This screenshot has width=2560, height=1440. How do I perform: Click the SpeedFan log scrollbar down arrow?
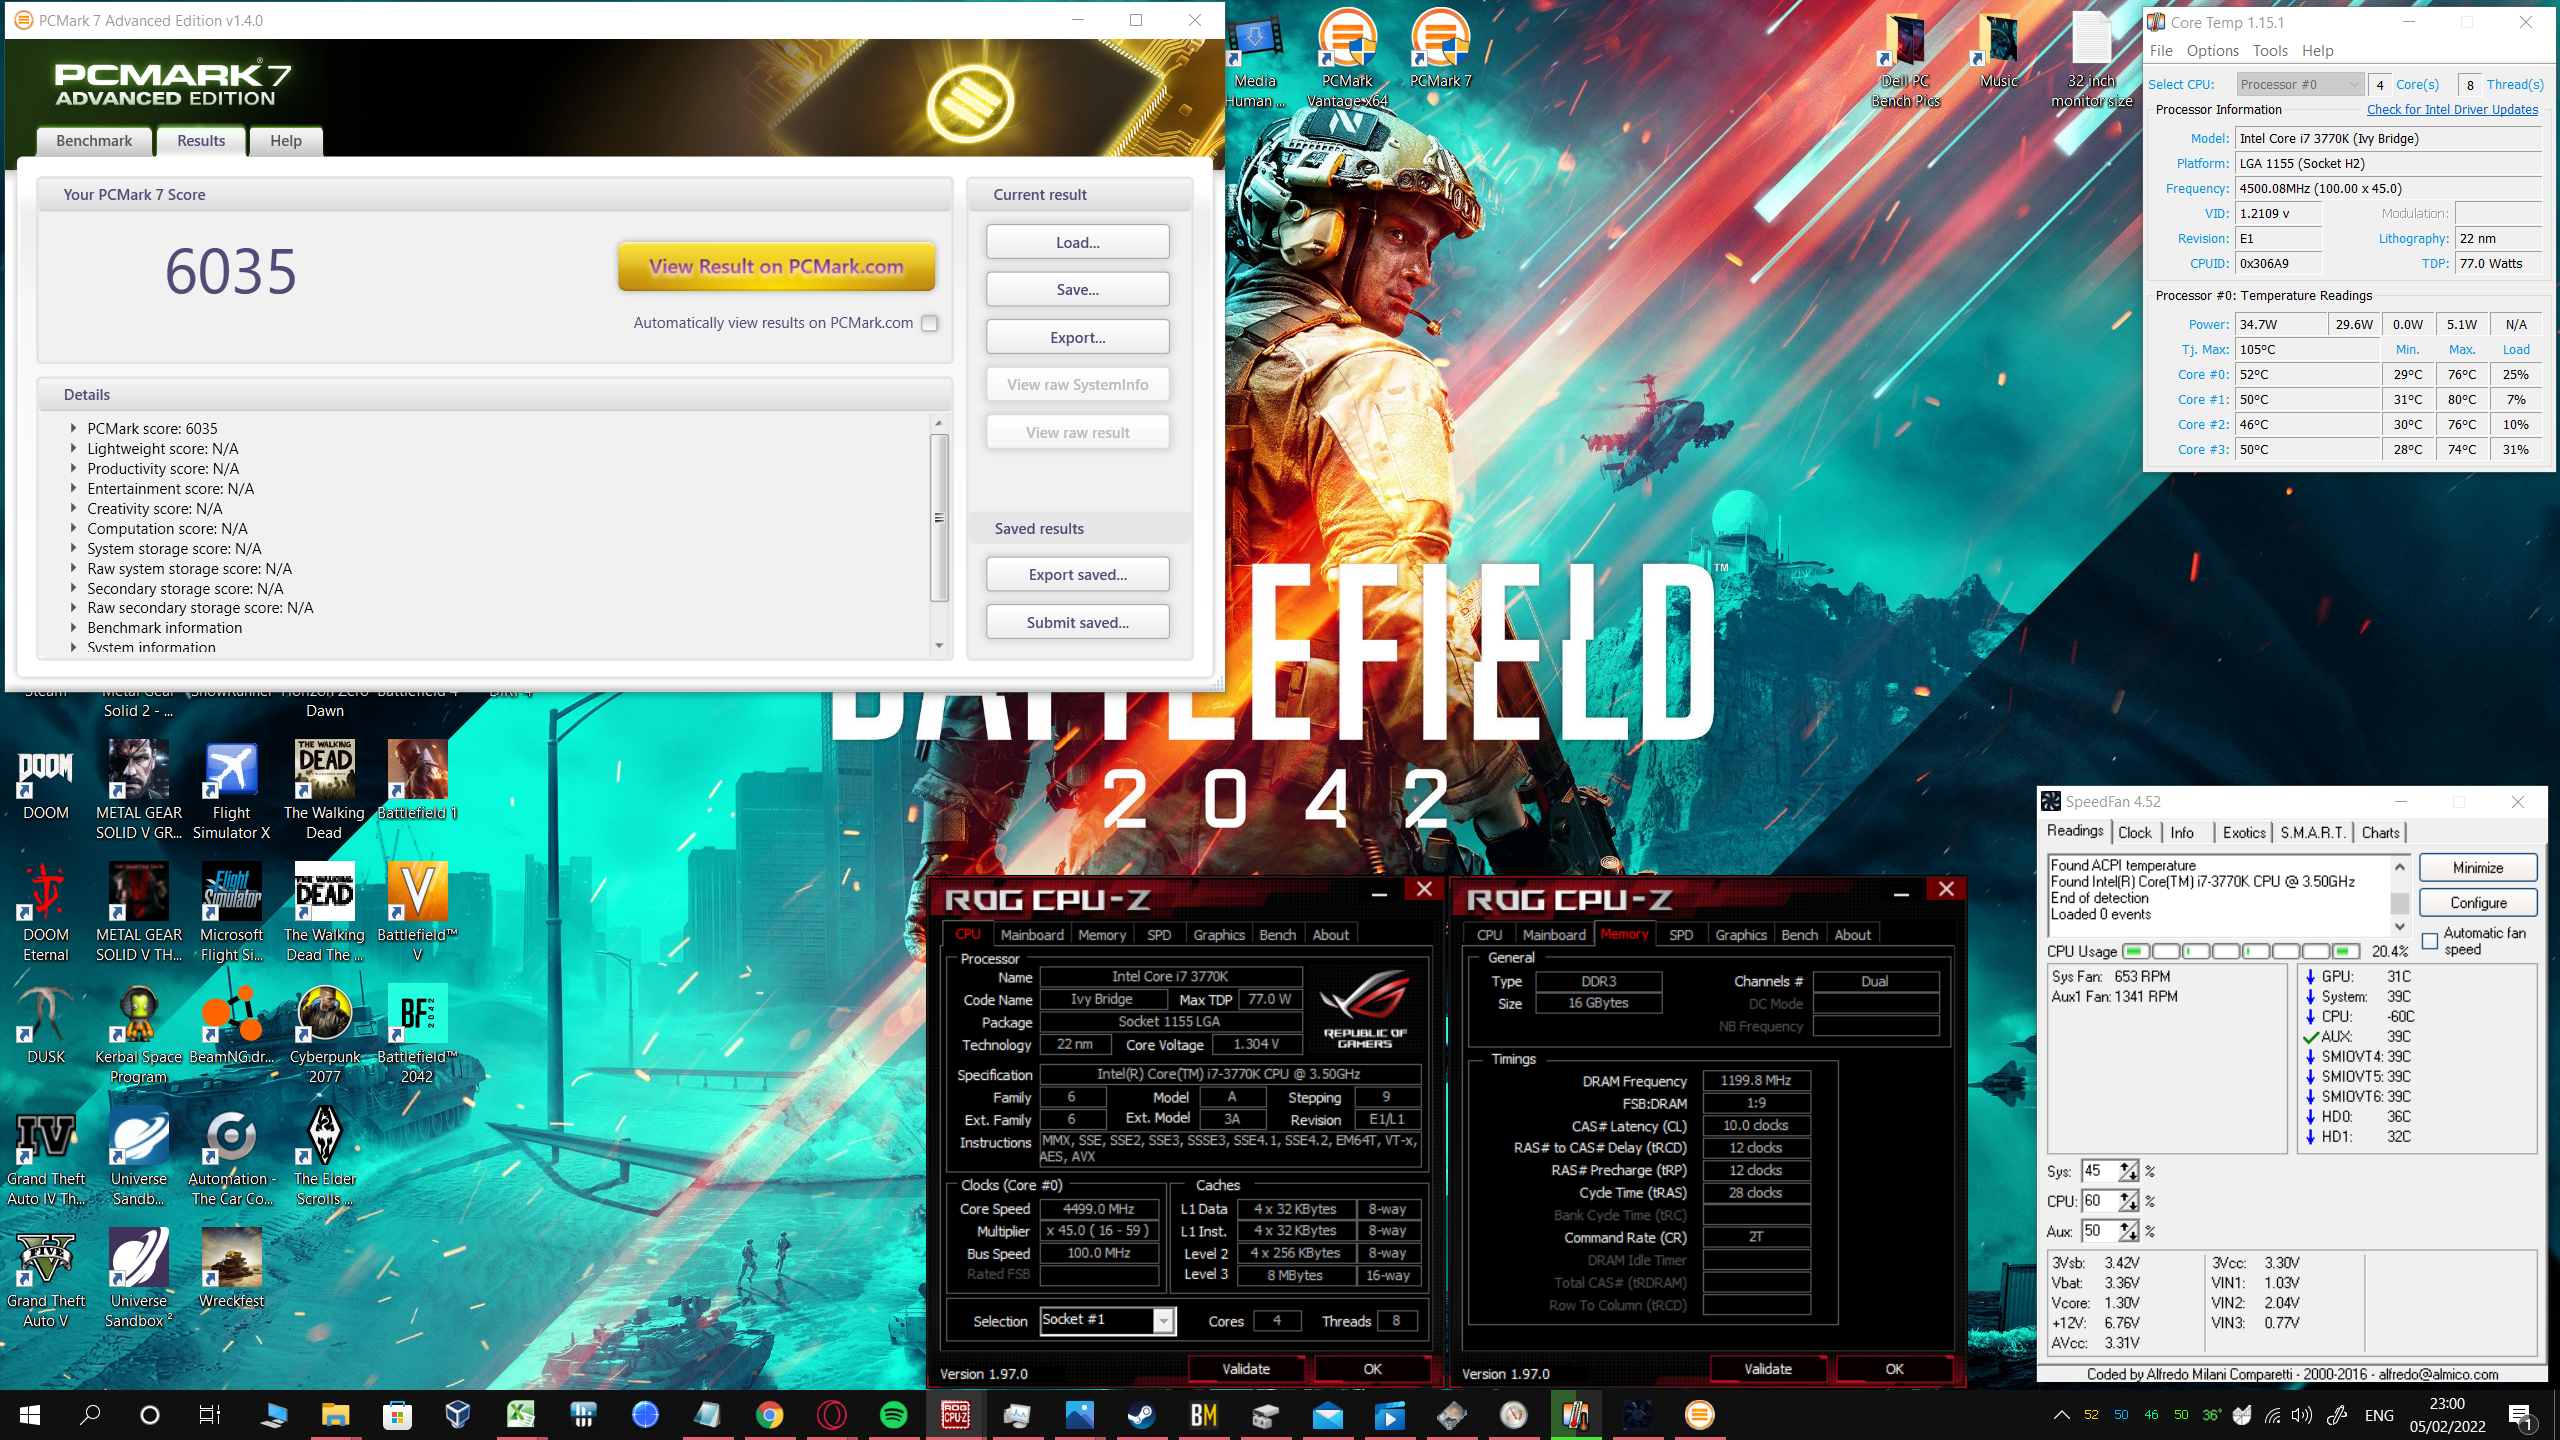(2400, 926)
